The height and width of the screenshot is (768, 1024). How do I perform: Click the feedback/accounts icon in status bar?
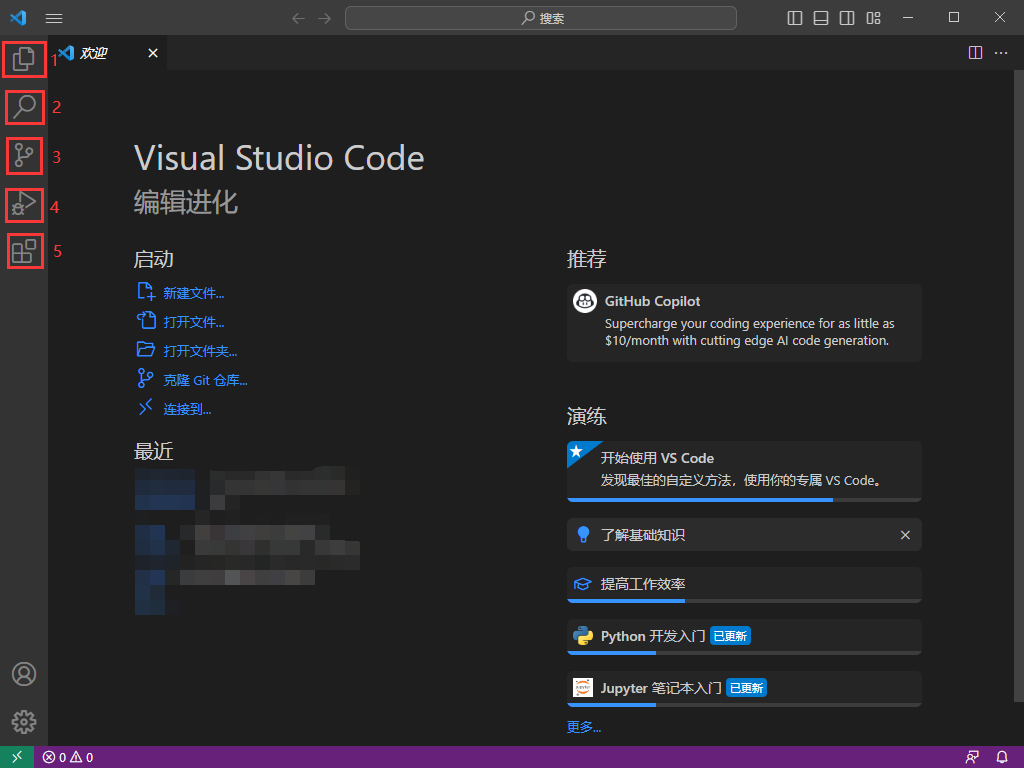tap(972, 757)
